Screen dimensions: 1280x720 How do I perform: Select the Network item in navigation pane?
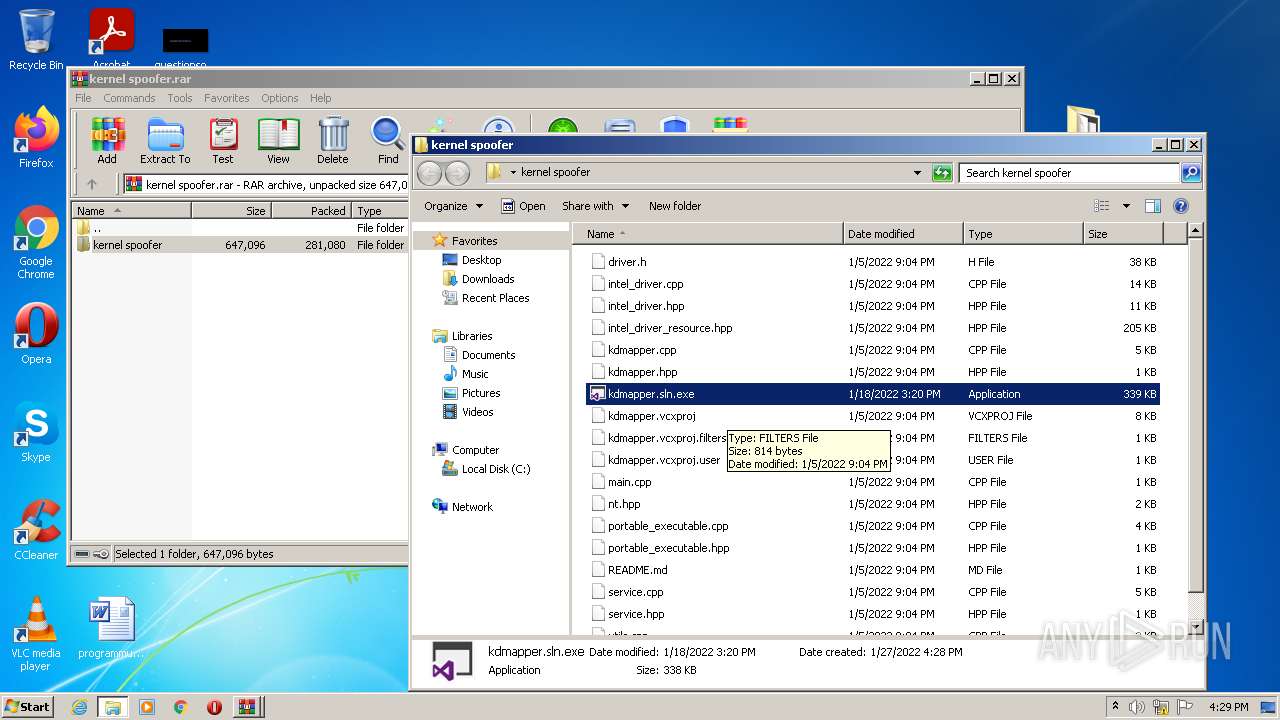click(x=472, y=507)
